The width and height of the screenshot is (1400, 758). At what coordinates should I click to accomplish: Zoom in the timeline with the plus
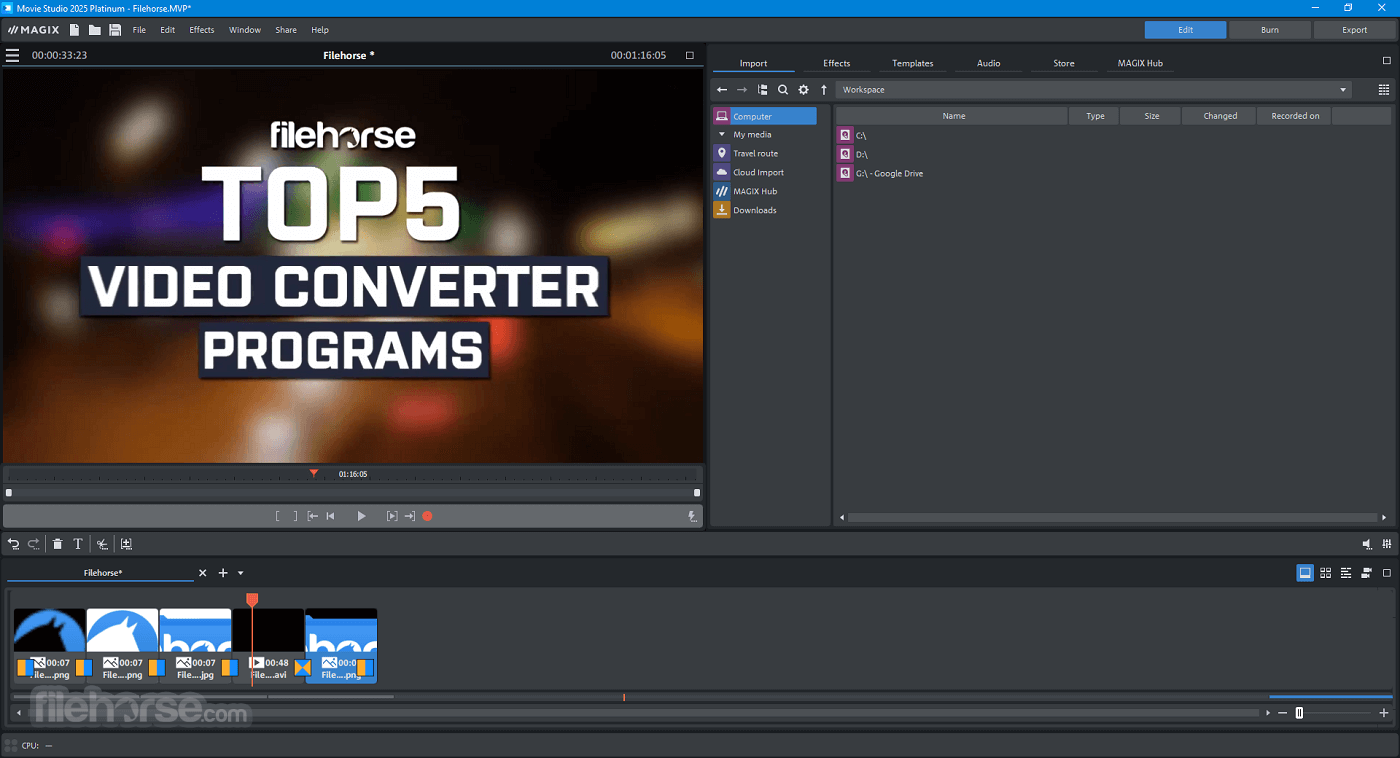tap(1384, 713)
